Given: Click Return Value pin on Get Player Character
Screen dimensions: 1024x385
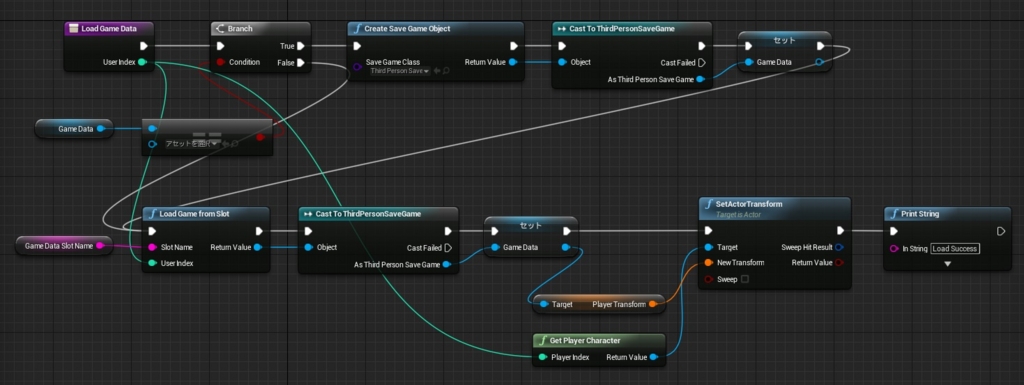Looking at the screenshot, I should 653,357.
